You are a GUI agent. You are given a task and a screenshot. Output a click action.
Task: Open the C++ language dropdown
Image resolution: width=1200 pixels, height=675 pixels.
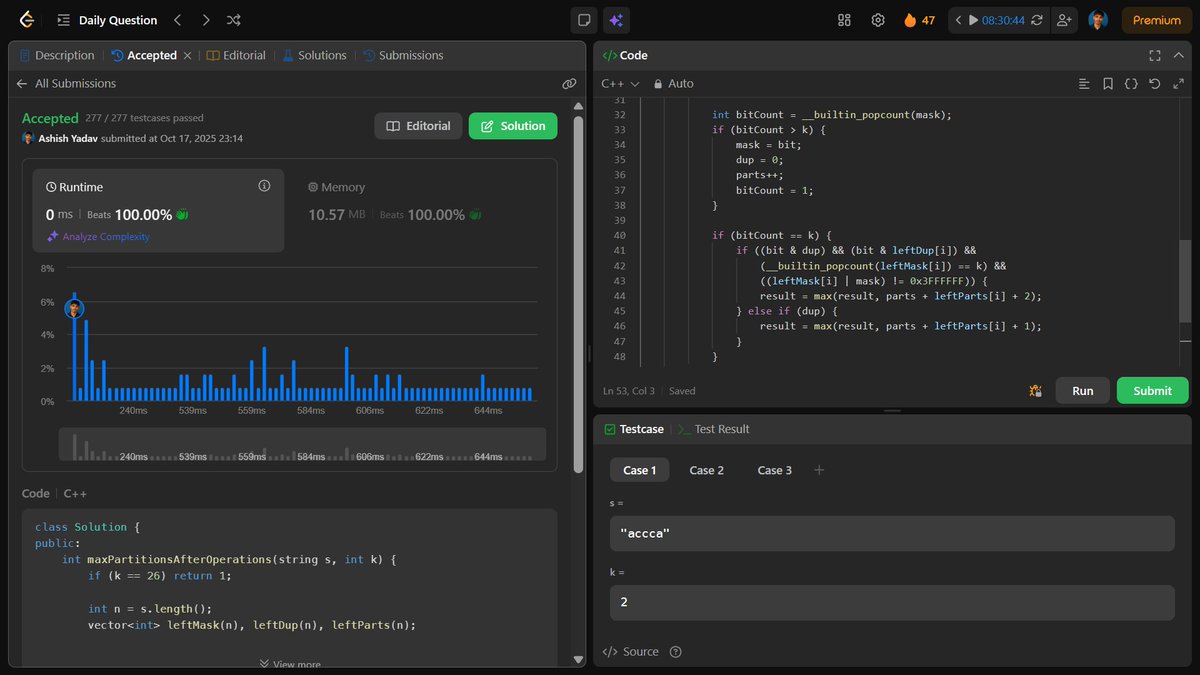click(619, 84)
